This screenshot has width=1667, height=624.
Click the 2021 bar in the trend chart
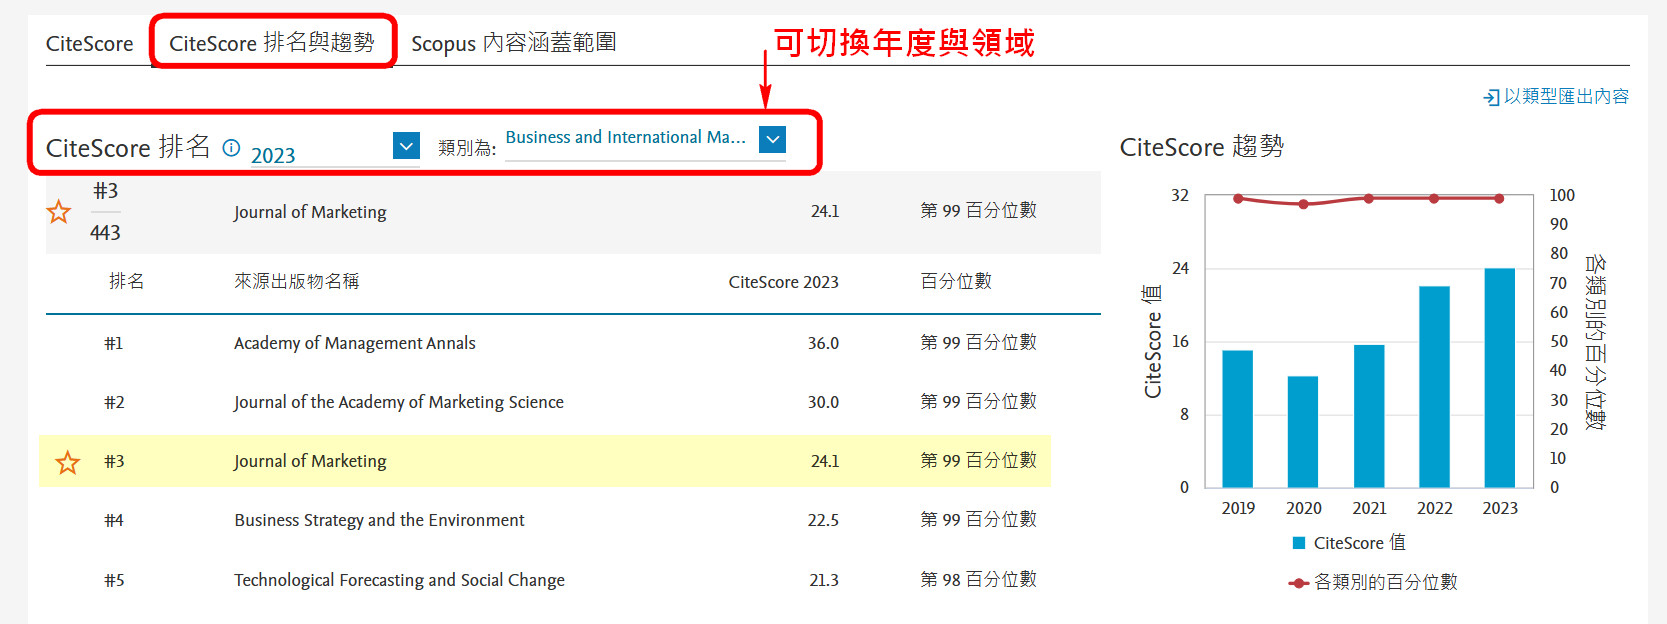point(1369,416)
